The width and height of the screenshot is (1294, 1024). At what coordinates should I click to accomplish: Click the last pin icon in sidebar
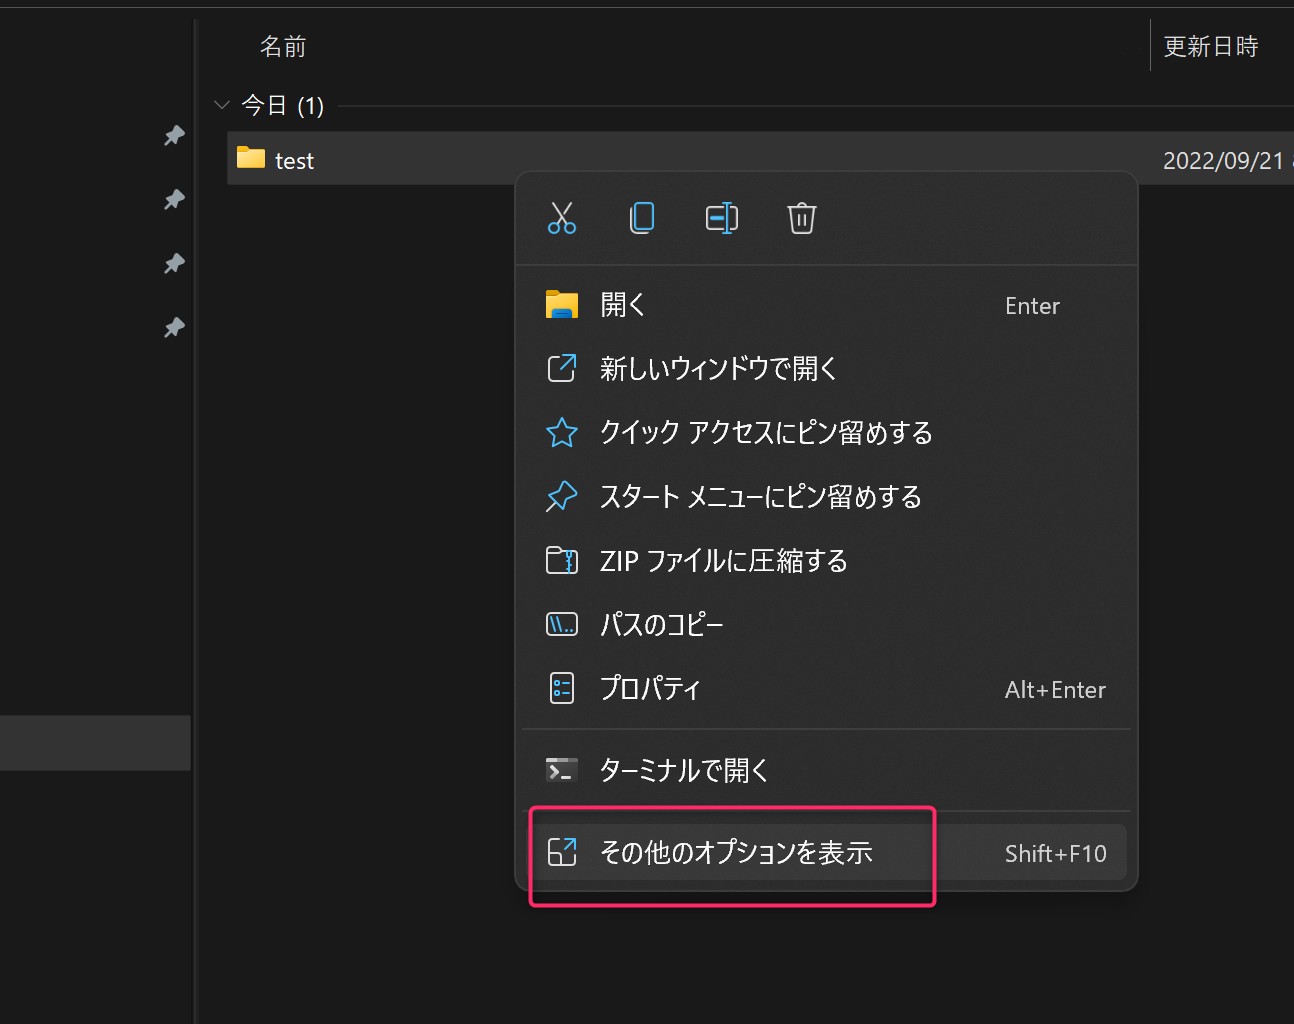[174, 328]
